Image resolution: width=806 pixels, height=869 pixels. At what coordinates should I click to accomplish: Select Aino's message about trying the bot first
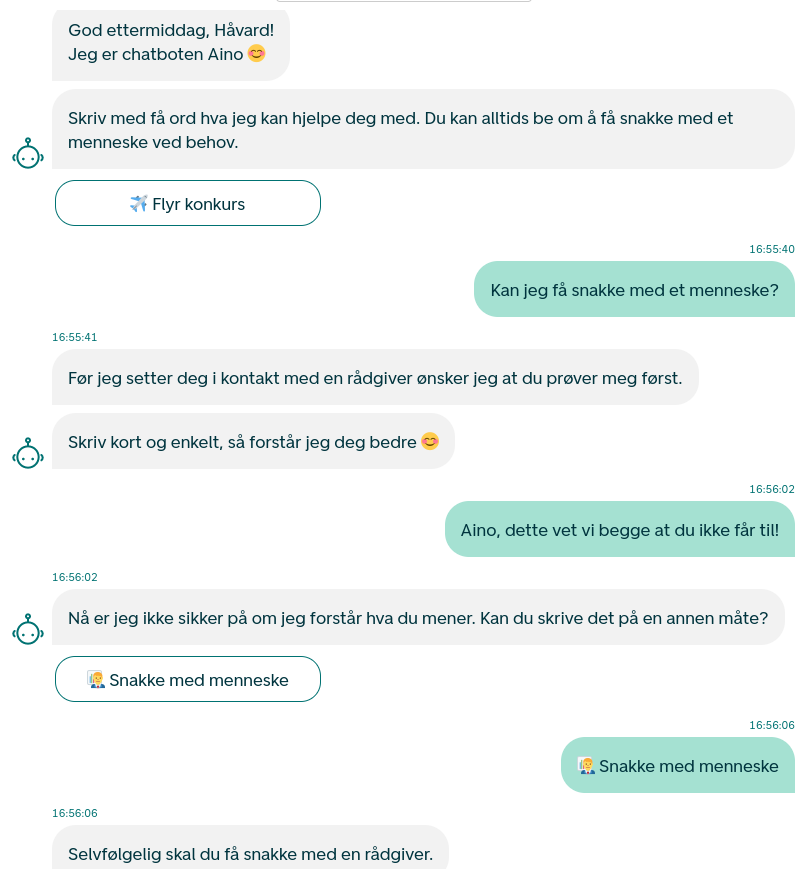377,377
